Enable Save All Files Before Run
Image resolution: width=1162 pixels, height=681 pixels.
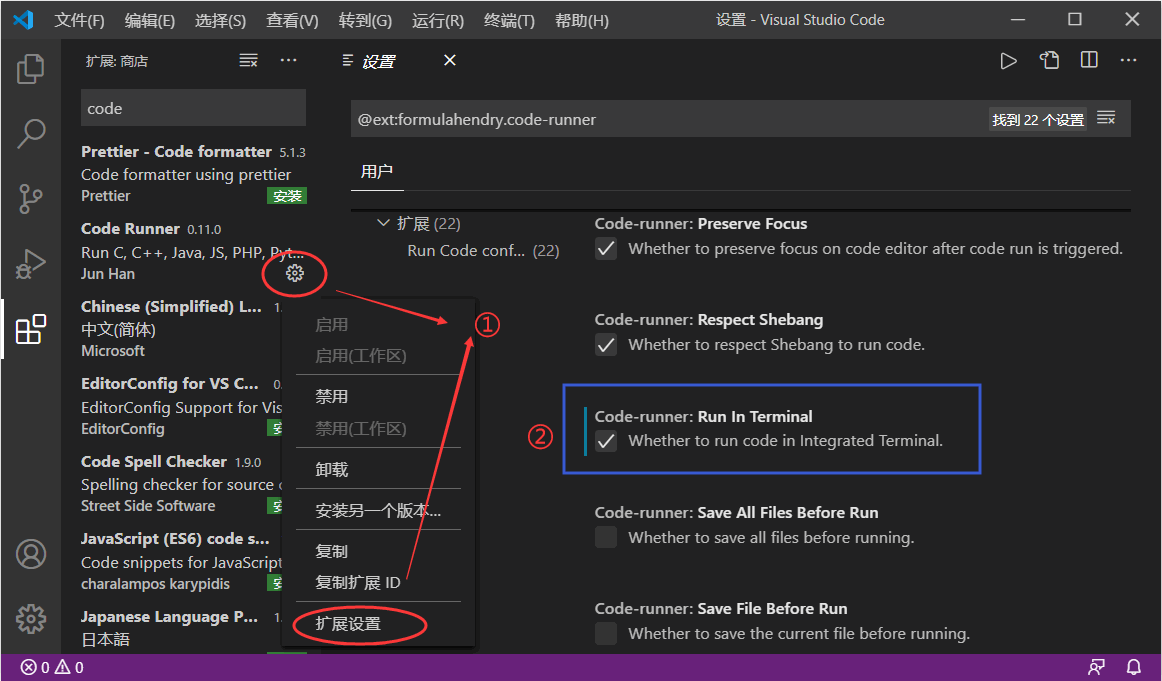[x=606, y=537]
